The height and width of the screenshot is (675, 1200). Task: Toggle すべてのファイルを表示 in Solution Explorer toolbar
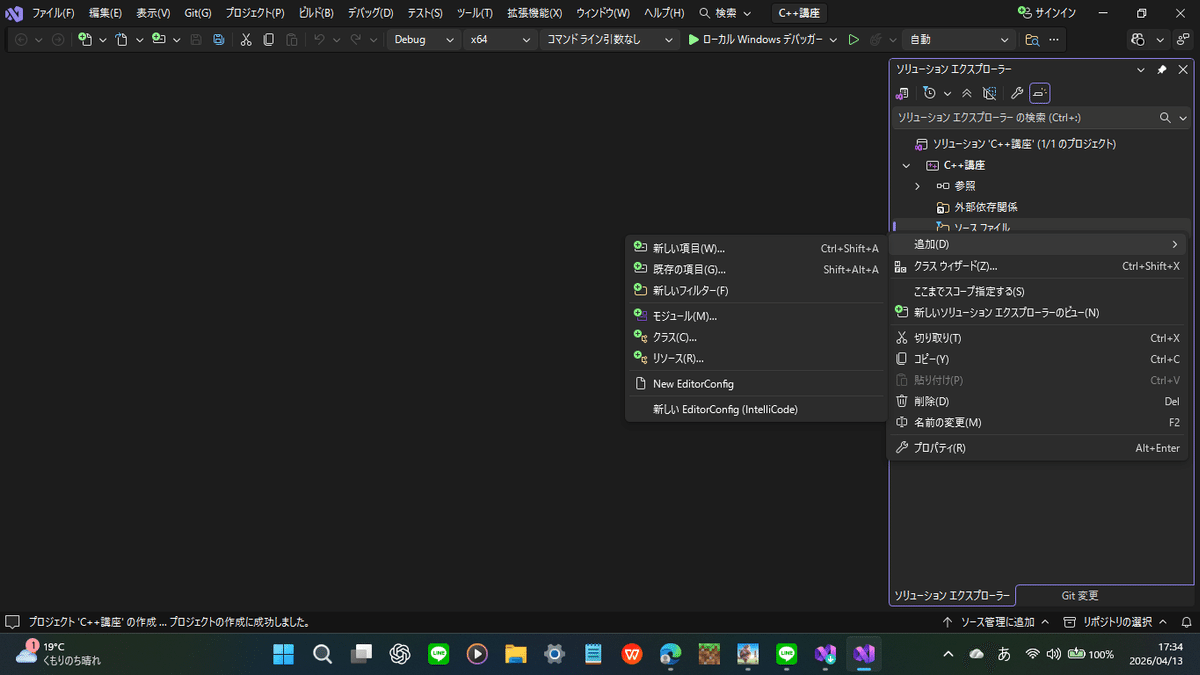[x=989, y=92]
